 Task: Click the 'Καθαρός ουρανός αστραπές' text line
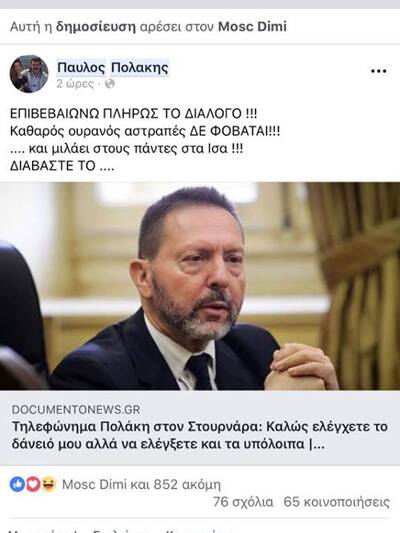point(97,131)
